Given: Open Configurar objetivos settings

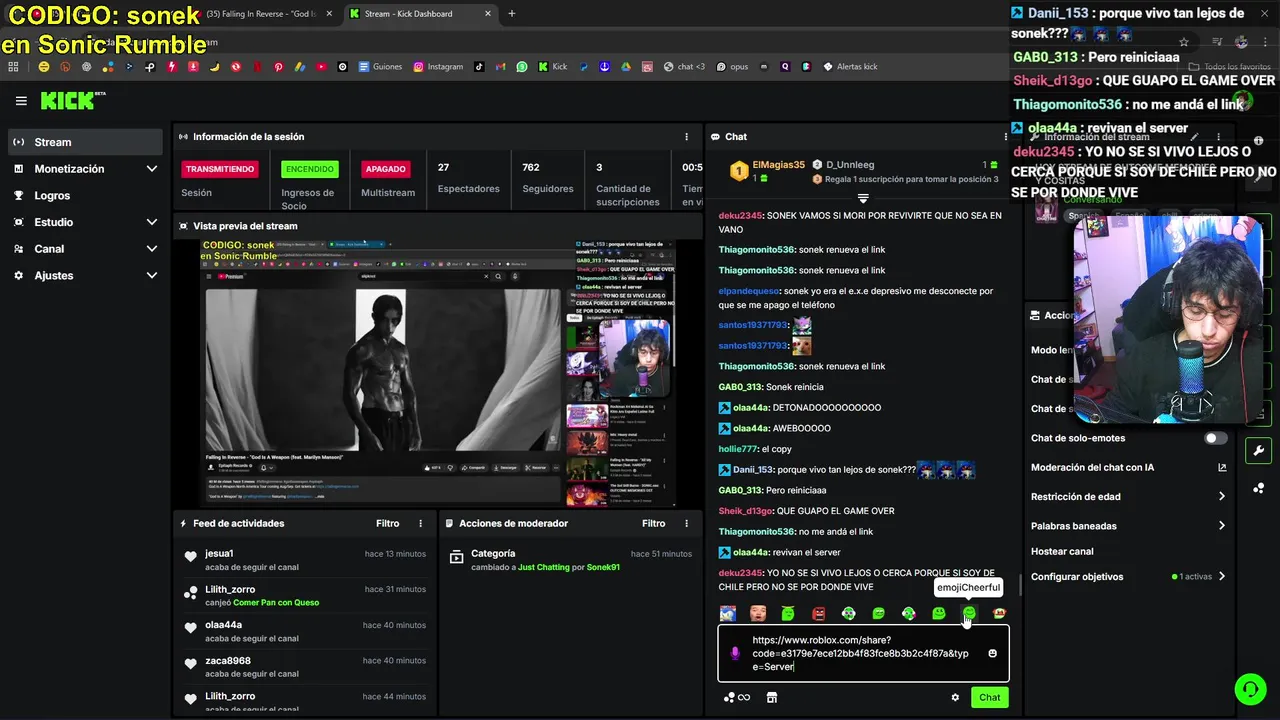Looking at the screenshot, I should point(1128,576).
